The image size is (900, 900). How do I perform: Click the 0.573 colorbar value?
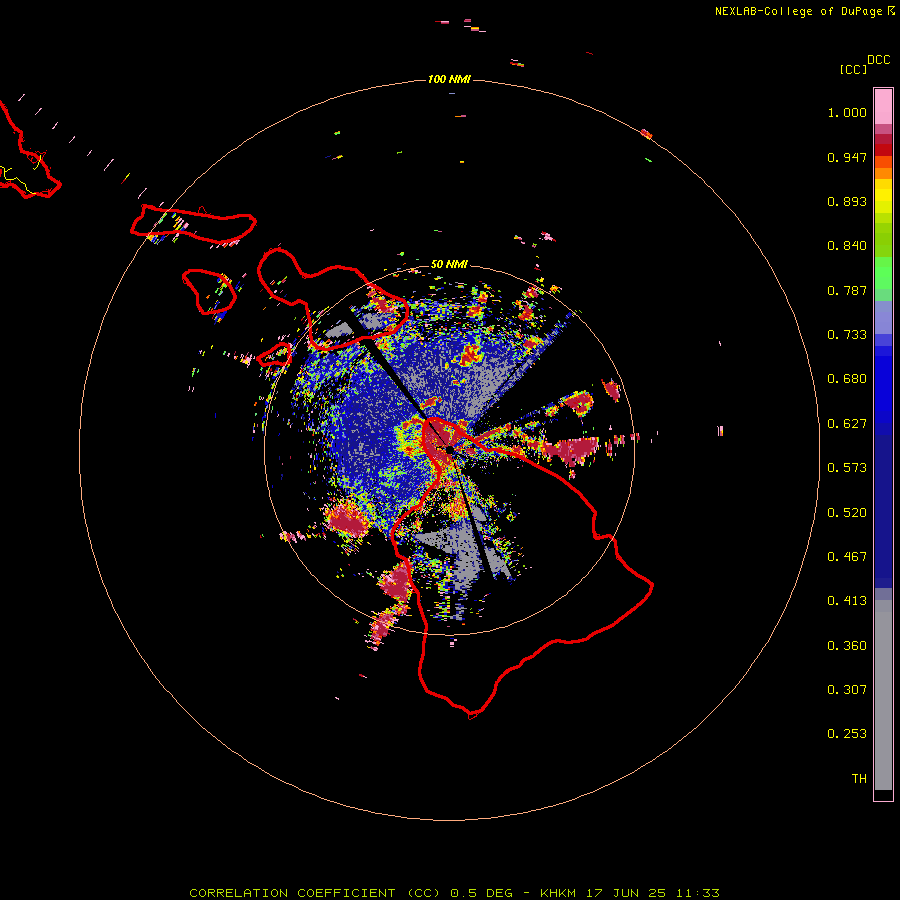pyautogui.click(x=847, y=468)
